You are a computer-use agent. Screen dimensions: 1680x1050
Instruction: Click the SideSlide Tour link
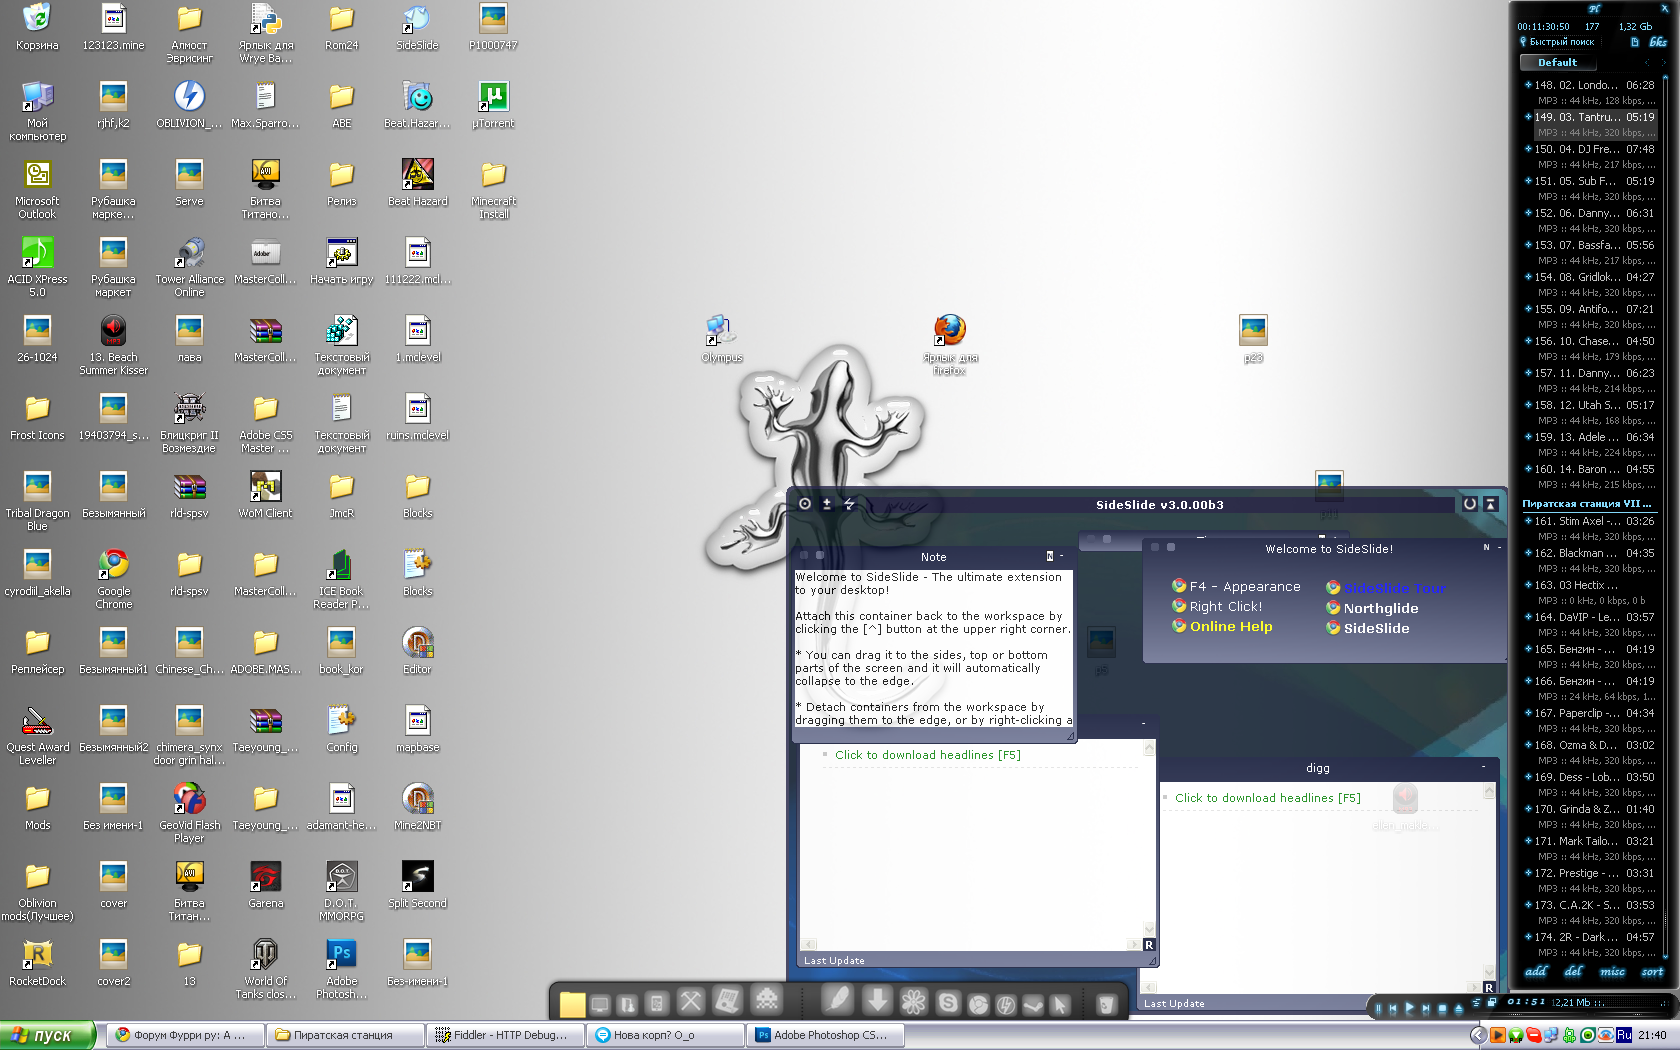tap(1394, 588)
